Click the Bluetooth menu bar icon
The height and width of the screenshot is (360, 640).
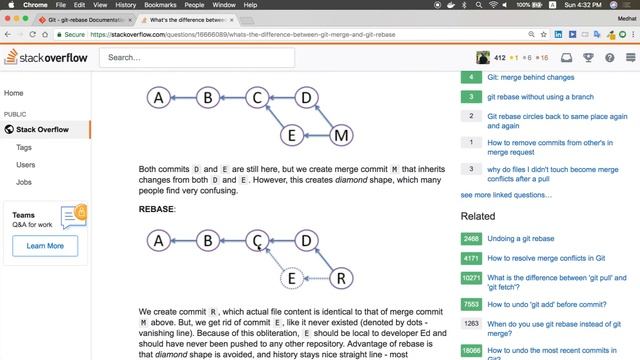point(464,5)
